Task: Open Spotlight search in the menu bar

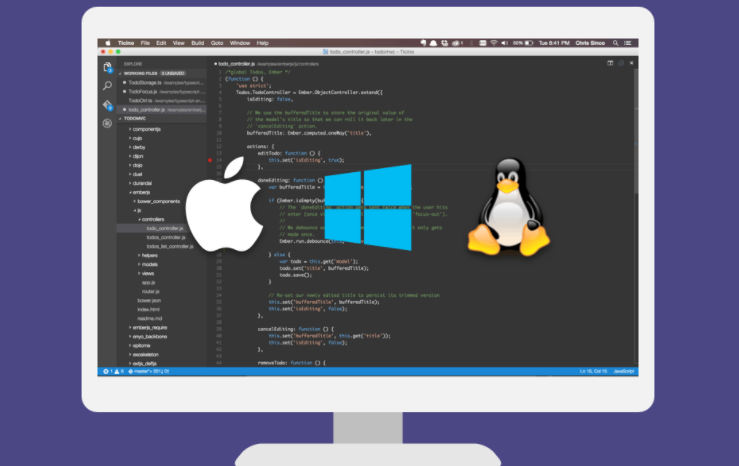Action: 615,43
